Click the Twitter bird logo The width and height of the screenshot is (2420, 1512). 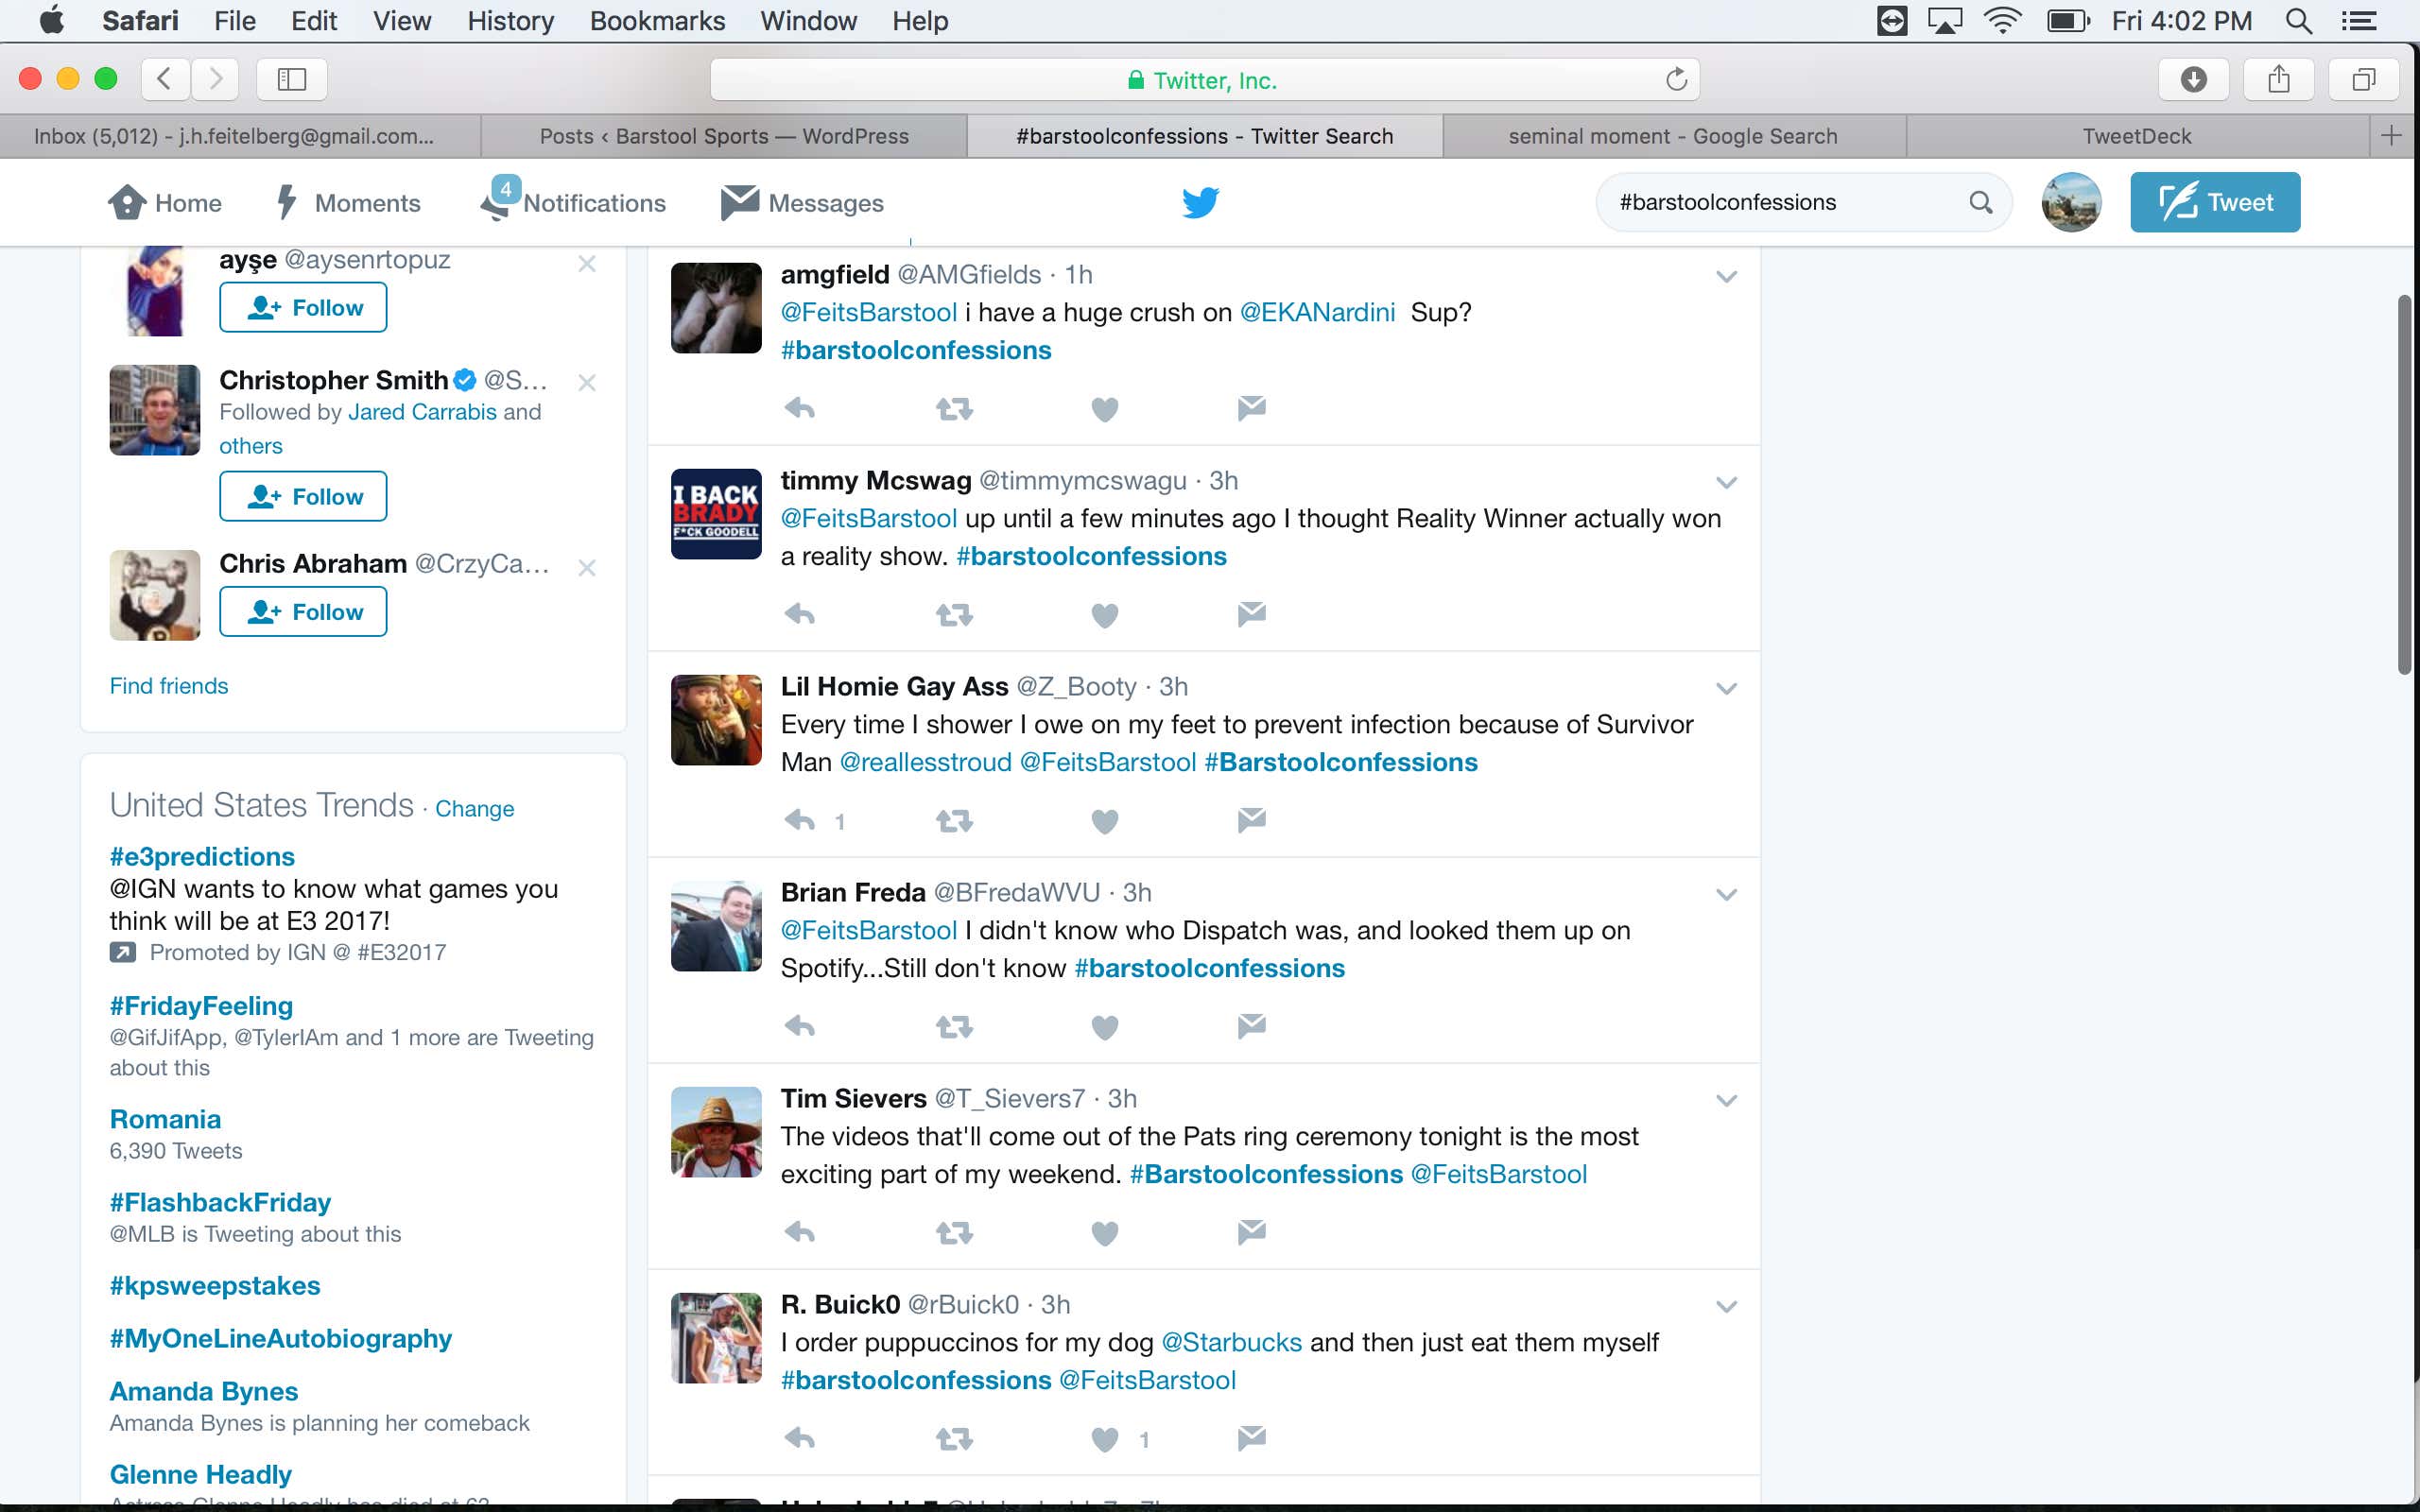1200,202
